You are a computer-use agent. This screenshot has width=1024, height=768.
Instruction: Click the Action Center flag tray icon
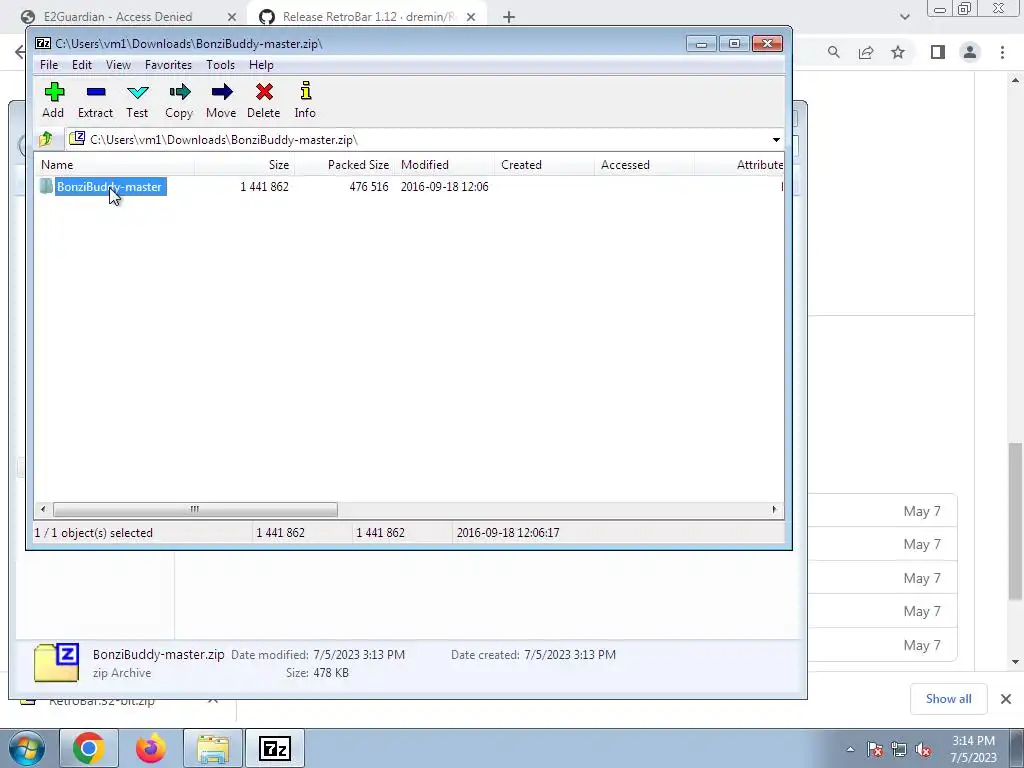(875, 750)
